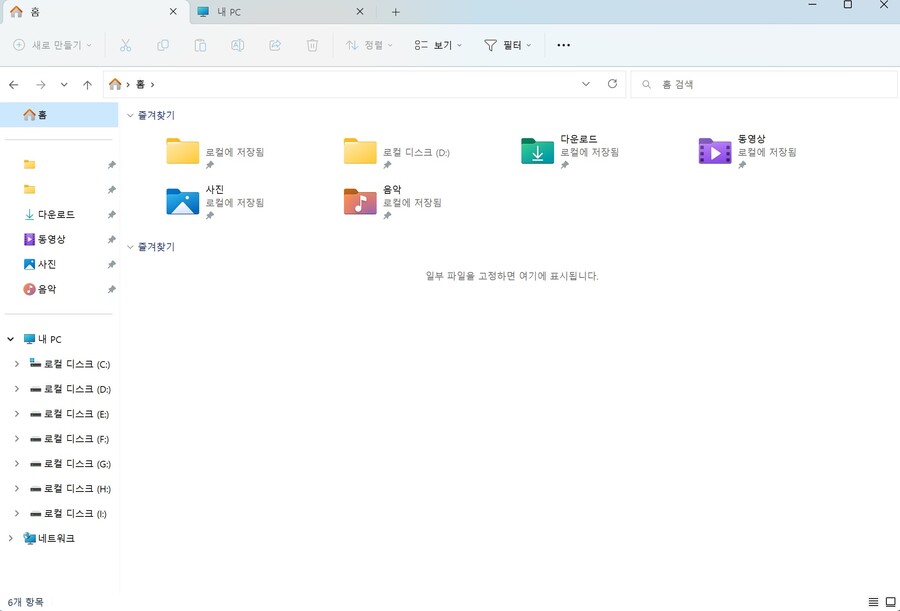This screenshot has width=900, height=611.
Task: Click the Rename icon in toolbar
Action: click(238, 45)
